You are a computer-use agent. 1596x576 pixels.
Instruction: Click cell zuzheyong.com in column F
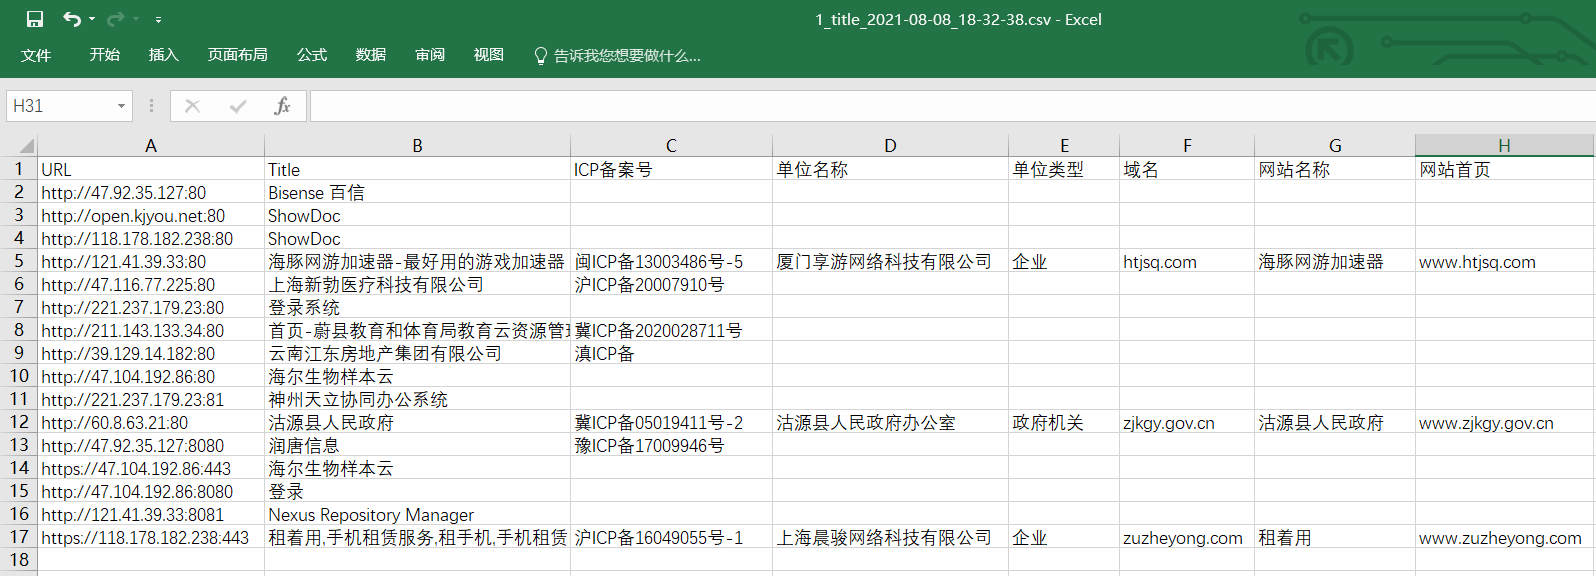click(1187, 537)
